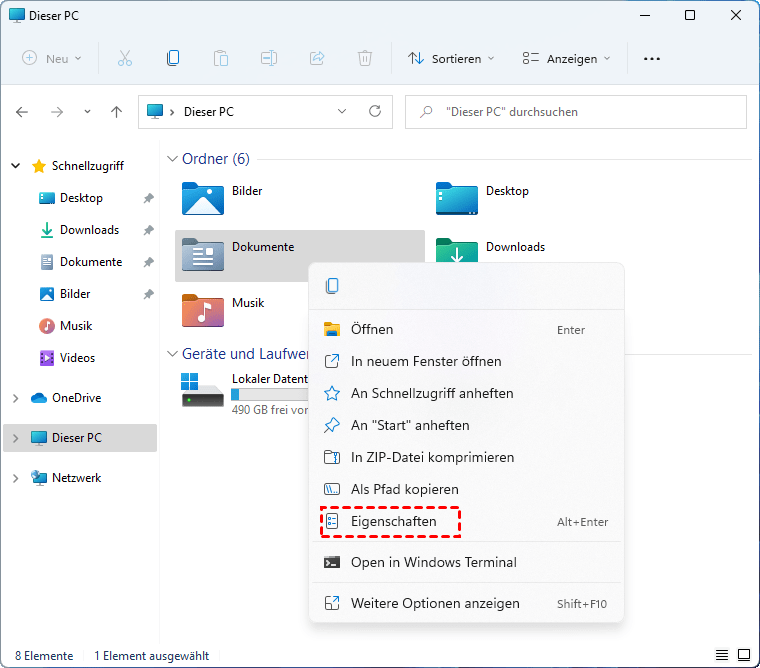Click the Delete trash can icon
Viewport: 760px width, 668px height.
click(364, 59)
